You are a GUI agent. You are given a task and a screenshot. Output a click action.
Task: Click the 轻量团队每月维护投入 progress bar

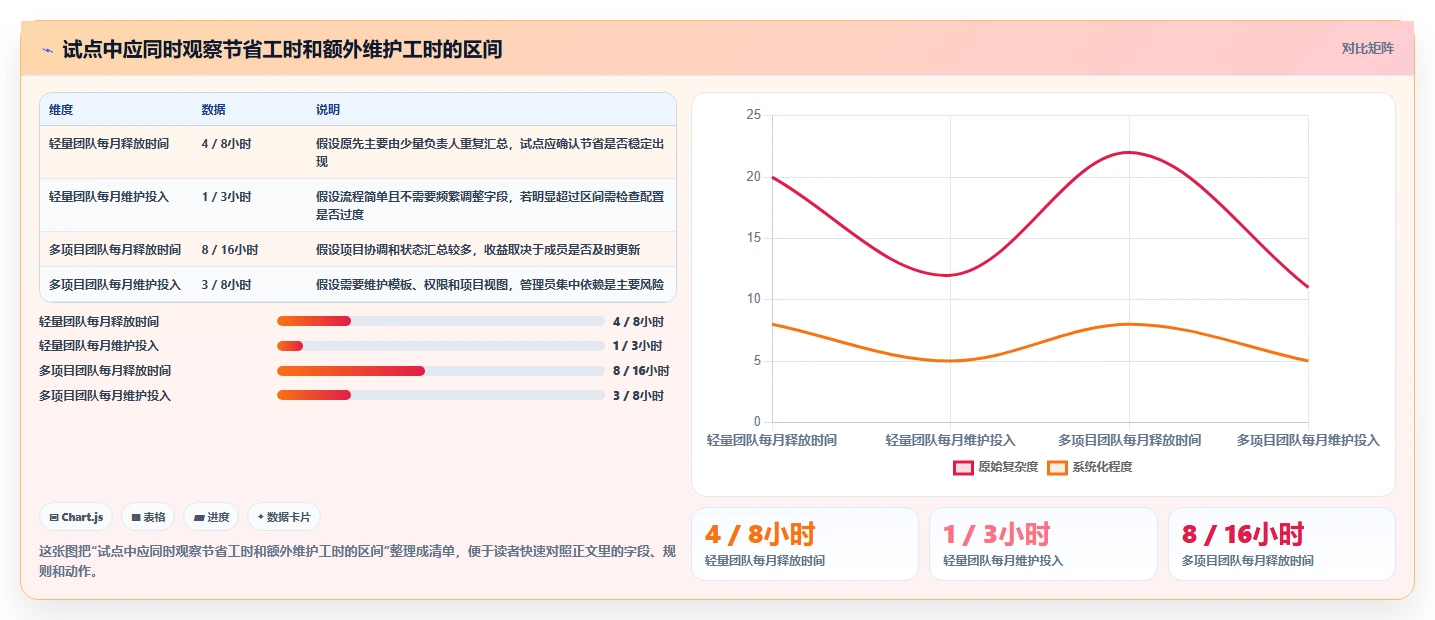coord(441,346)
